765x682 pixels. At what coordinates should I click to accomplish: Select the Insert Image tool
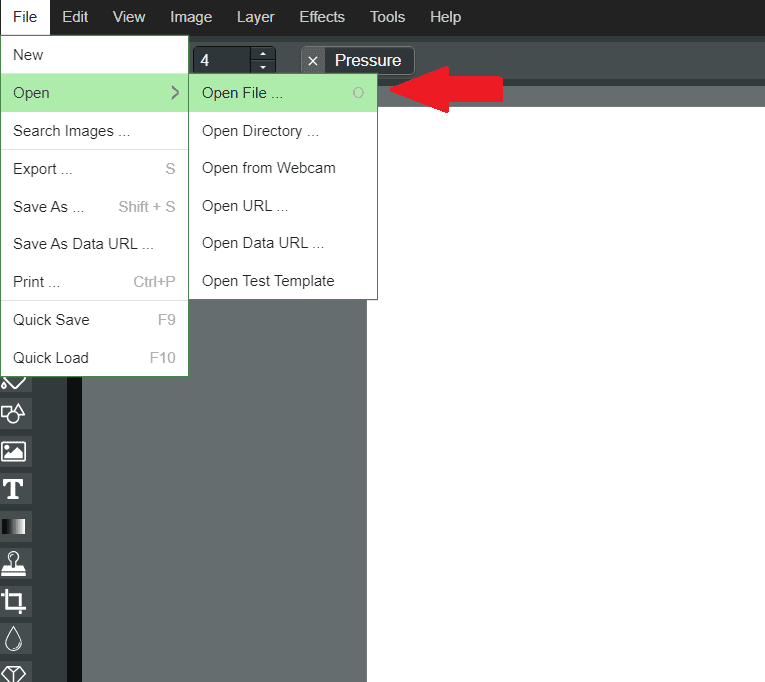click(x=15, y=451)
